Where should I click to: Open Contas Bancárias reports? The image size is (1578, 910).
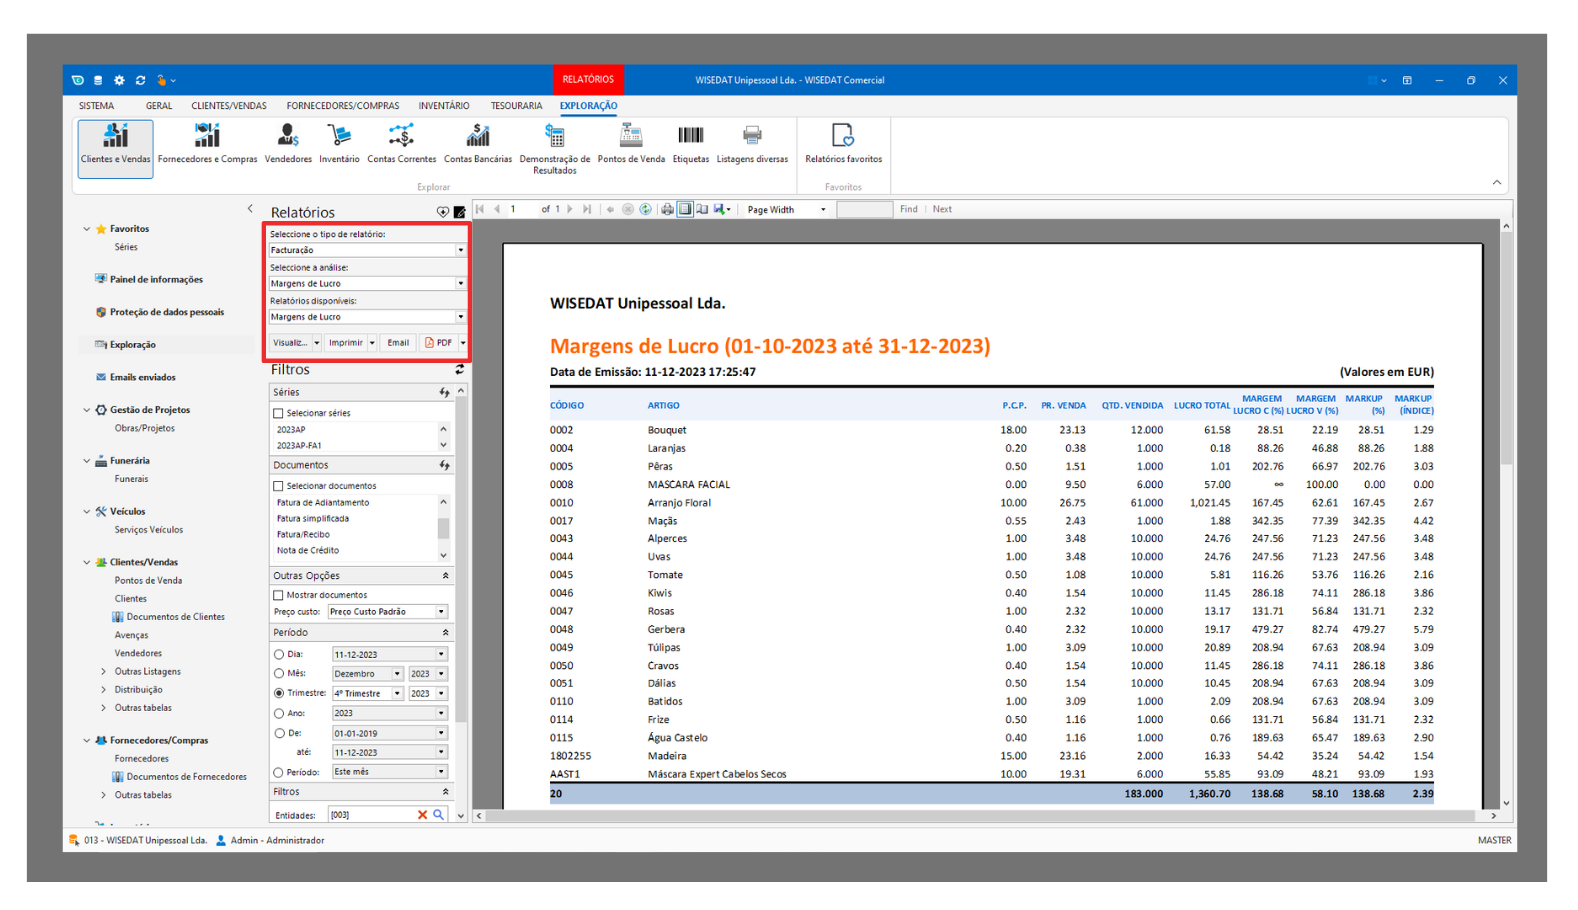click(x=477, y=142)
